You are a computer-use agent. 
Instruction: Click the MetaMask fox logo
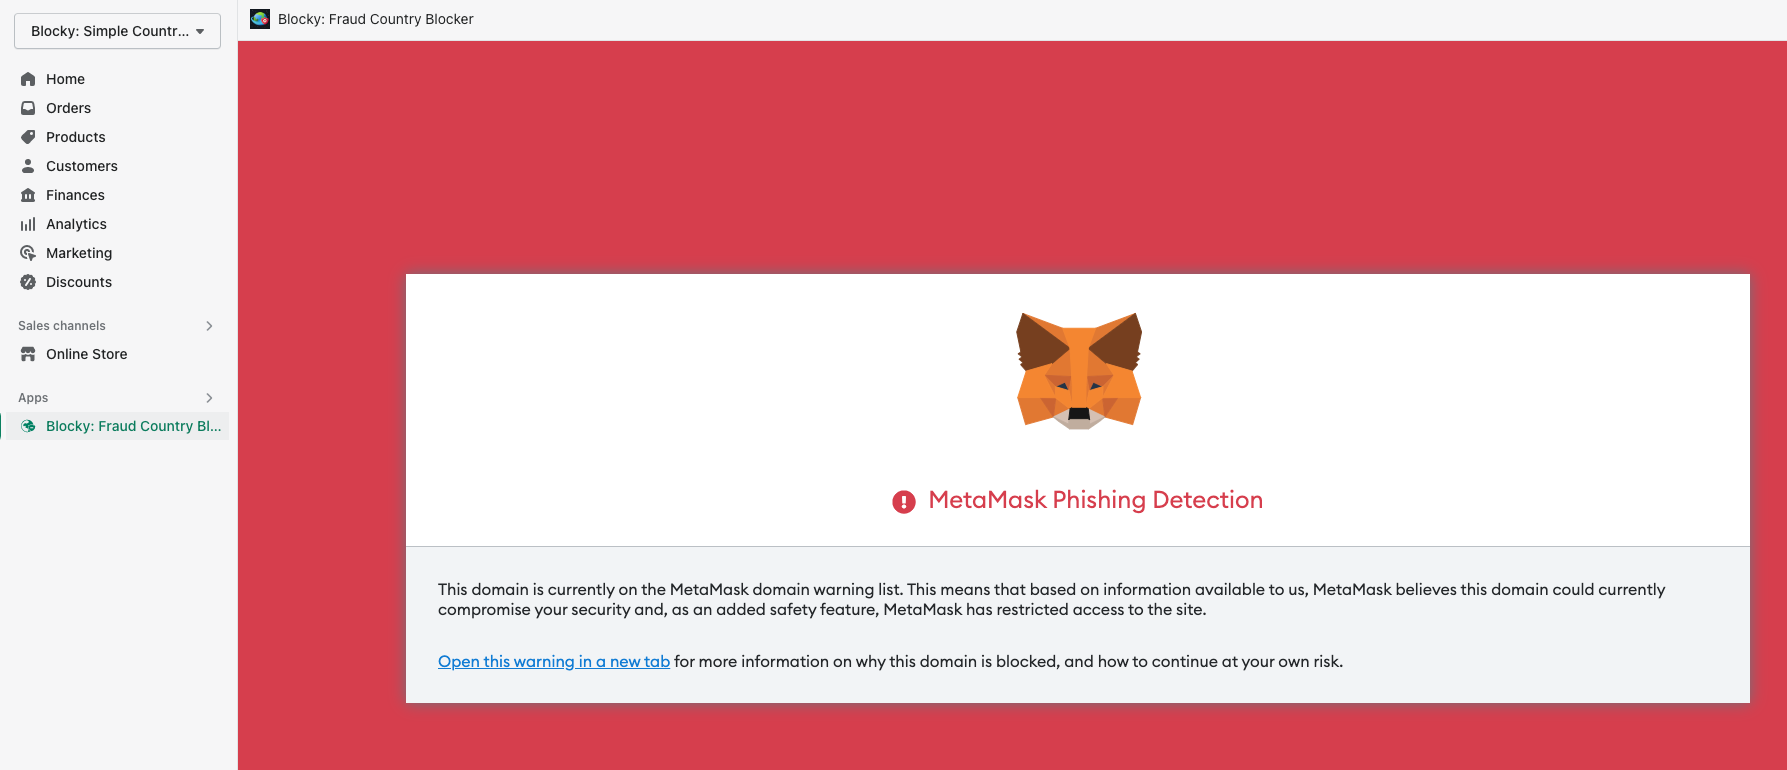click(1077, 371)
